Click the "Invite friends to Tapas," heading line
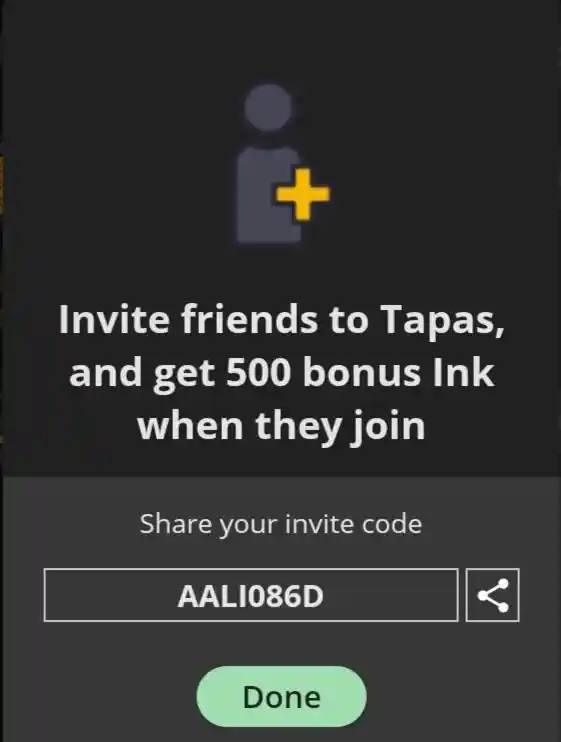 tap(281, 319)
